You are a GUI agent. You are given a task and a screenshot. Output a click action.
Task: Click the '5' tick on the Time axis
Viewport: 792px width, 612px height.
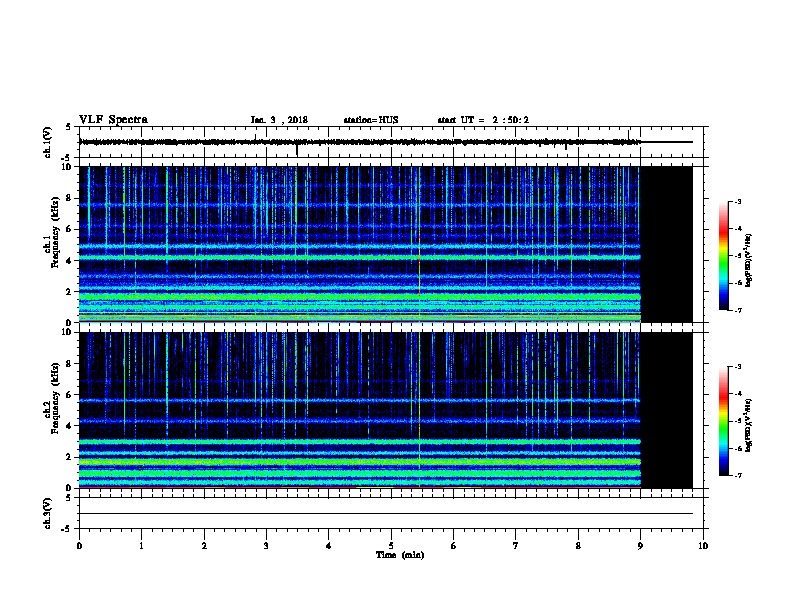coord(391,546)
